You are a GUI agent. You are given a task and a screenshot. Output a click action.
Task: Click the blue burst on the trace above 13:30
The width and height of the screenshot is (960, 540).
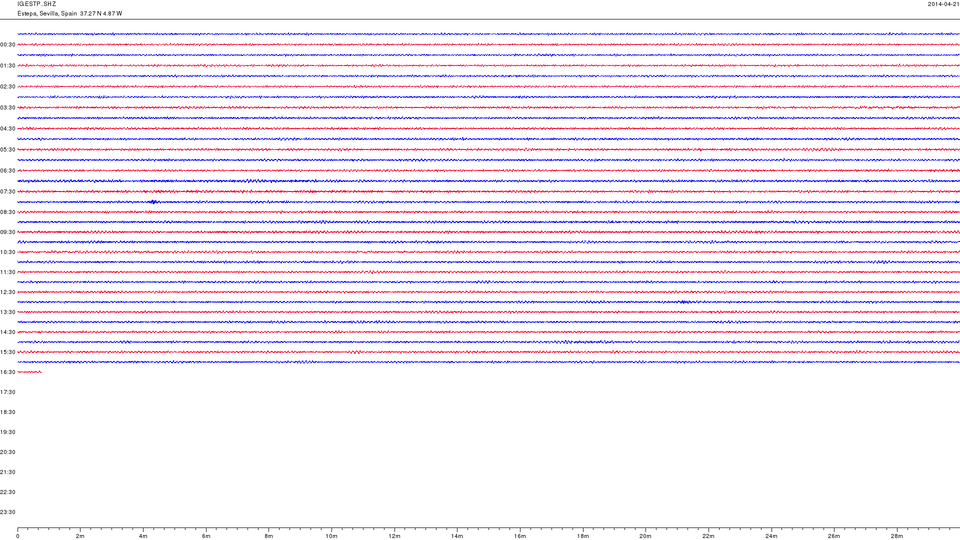click(684, 302)
